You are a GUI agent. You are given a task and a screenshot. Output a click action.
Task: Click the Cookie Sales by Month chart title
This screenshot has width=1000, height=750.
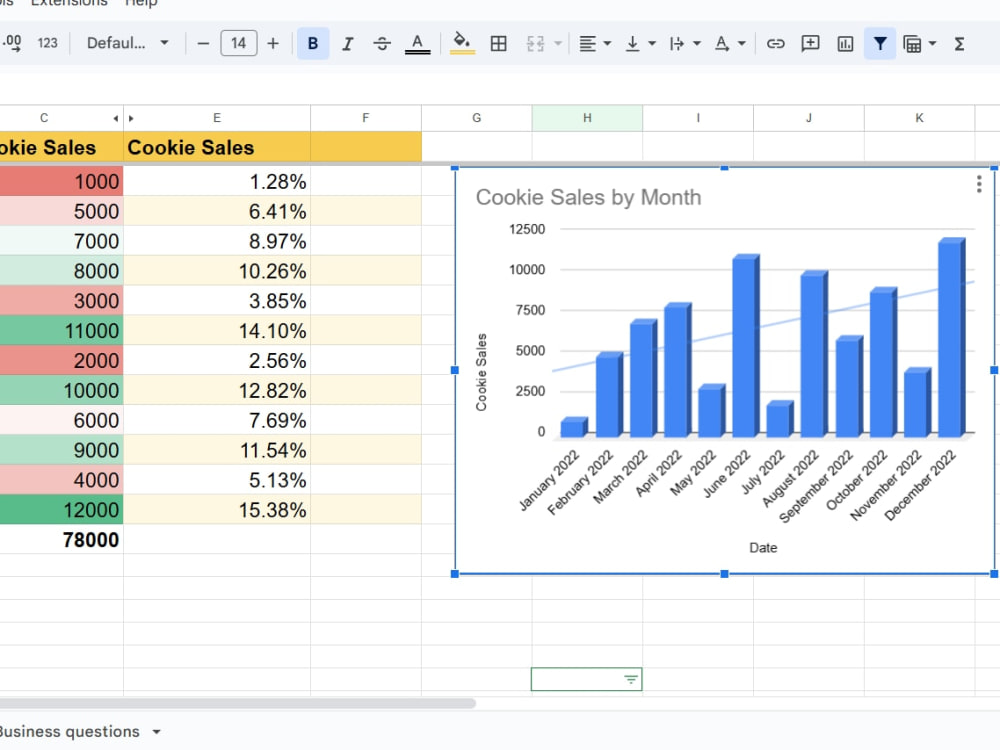[x=588, y=198]
